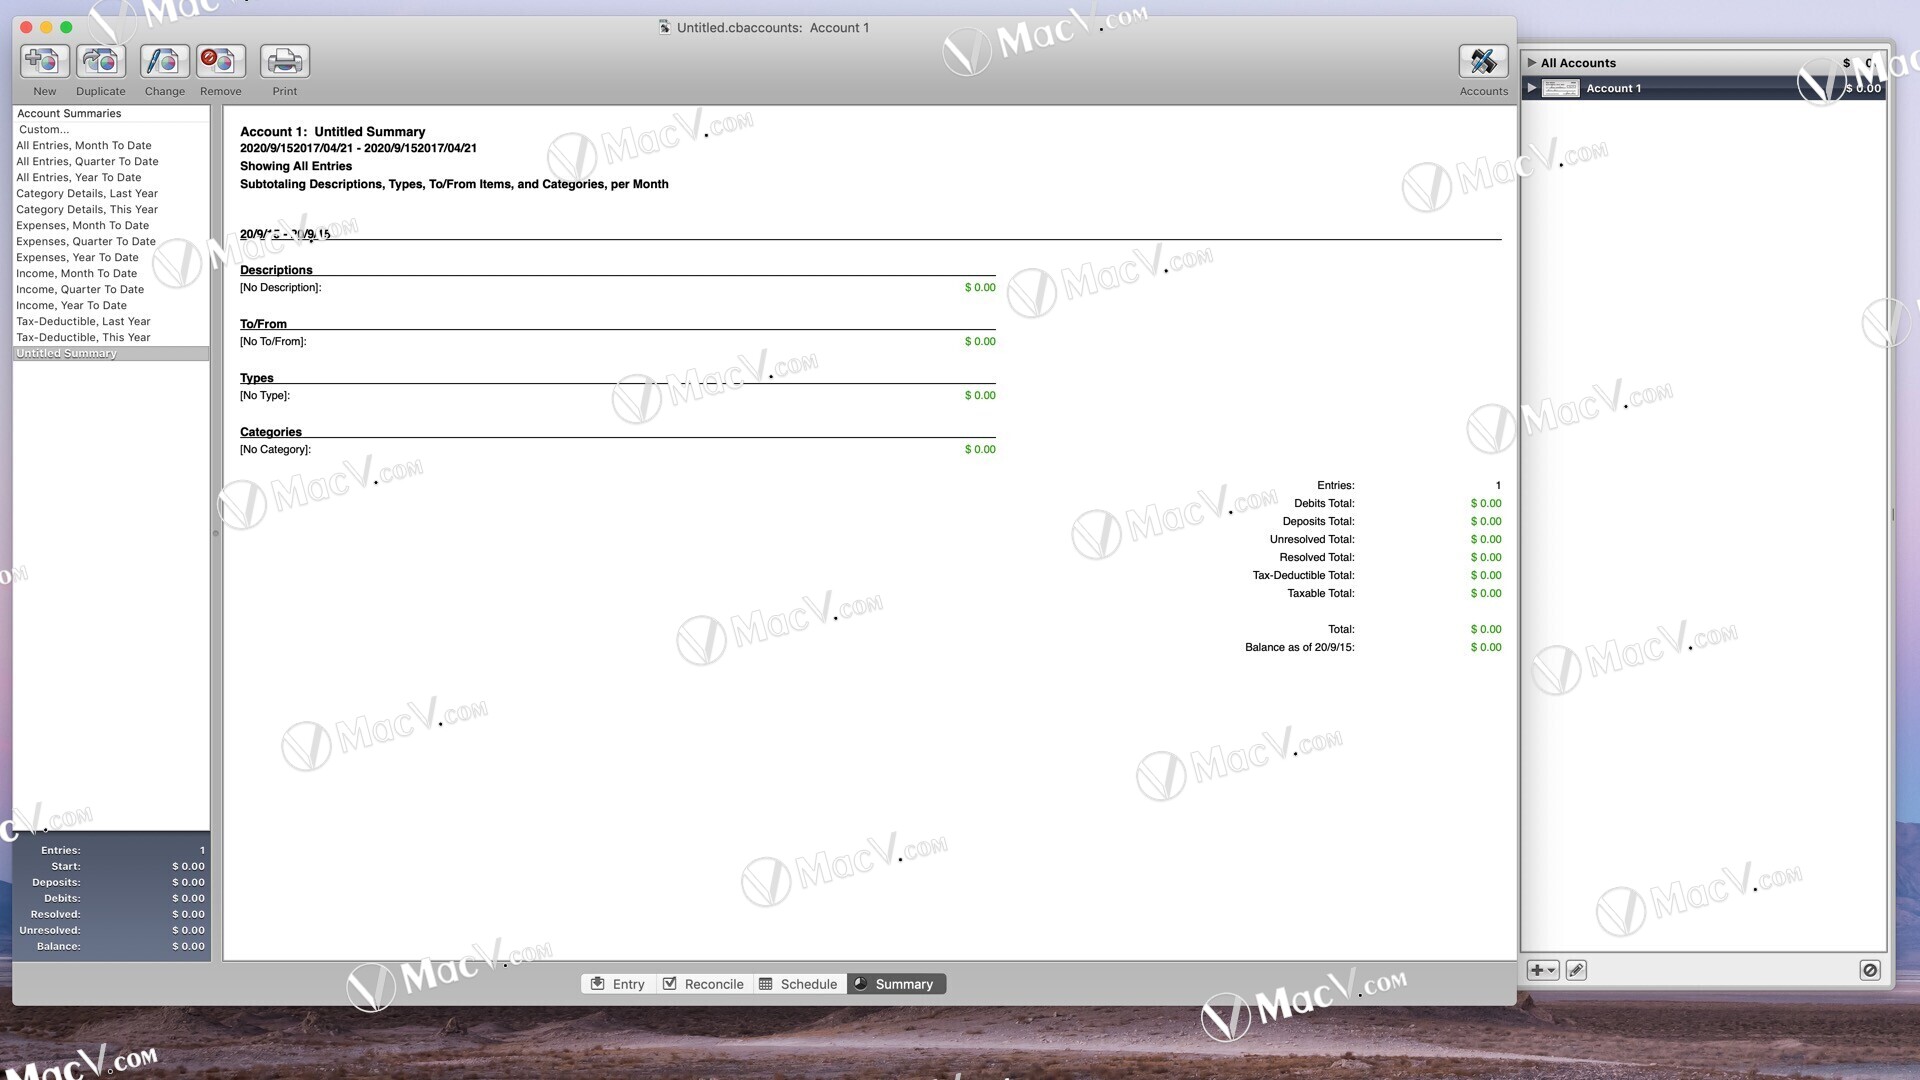The height and width of the screenshot is (1080, 1920).
Task: Select Expenses, Month To Date report
Action: pos(83,224)
